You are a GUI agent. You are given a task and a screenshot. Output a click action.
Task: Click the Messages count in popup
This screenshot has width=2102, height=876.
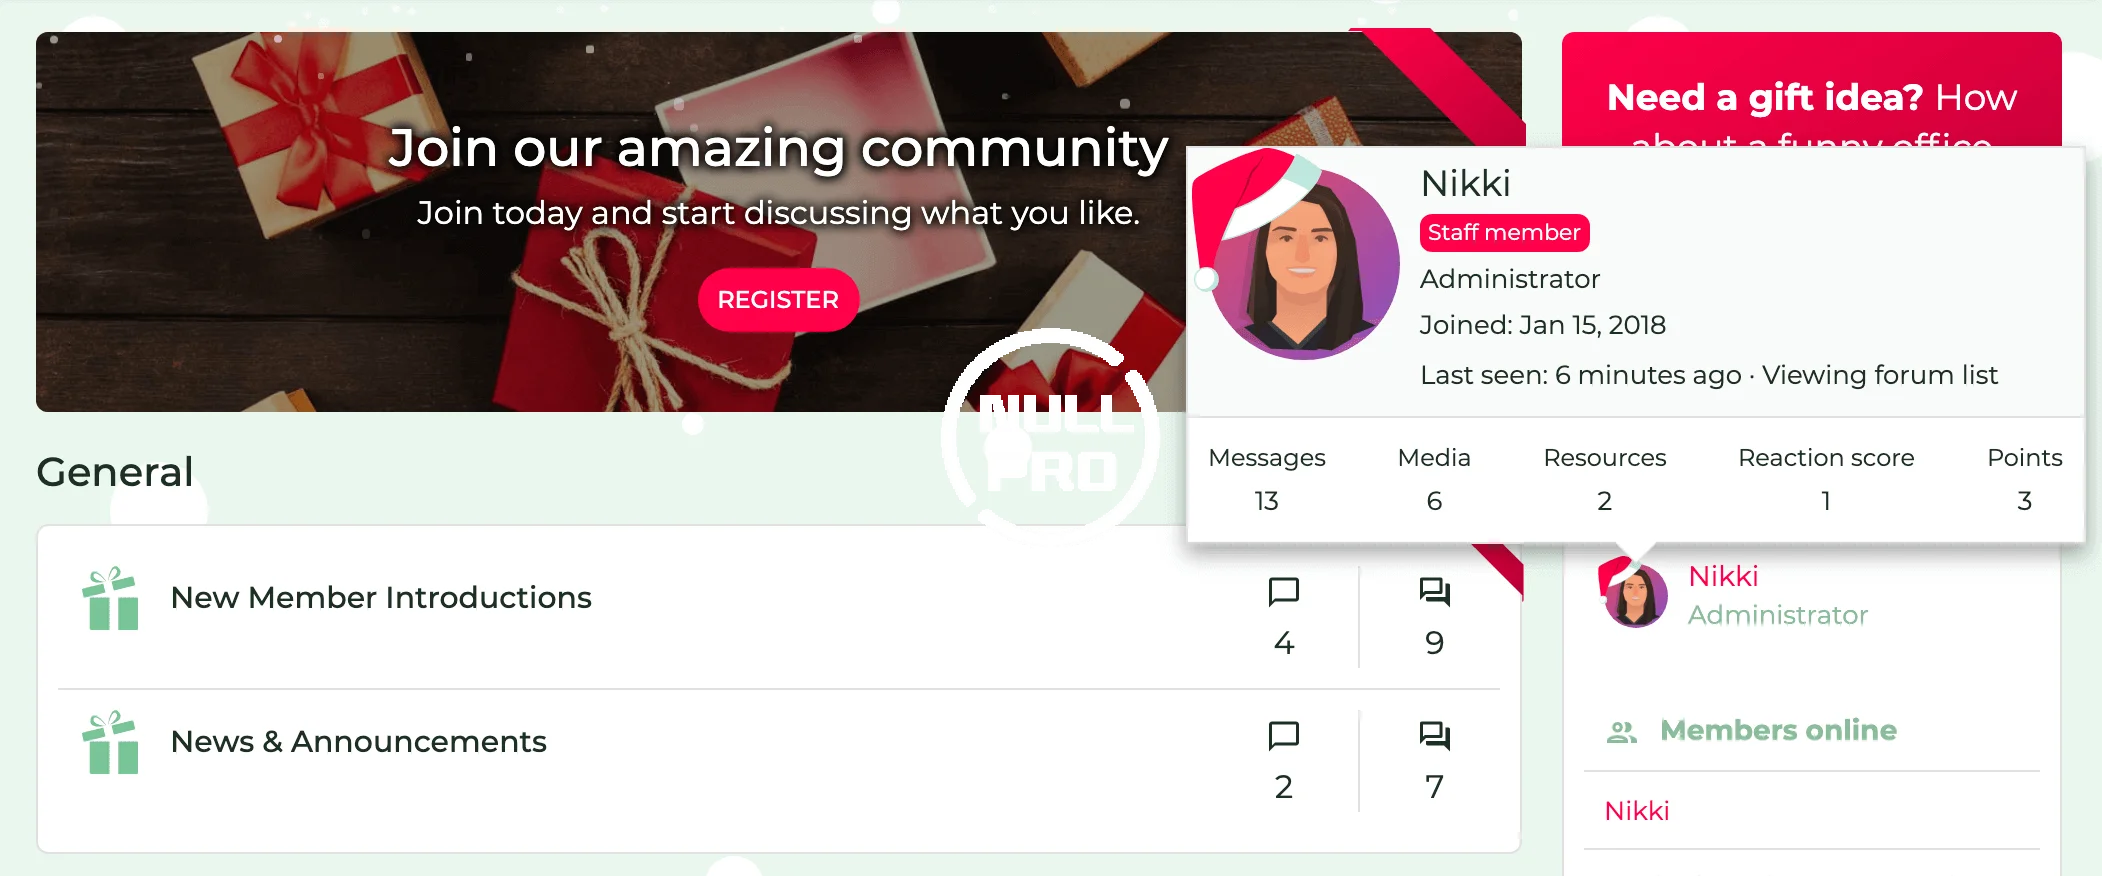pos(1267,501)
